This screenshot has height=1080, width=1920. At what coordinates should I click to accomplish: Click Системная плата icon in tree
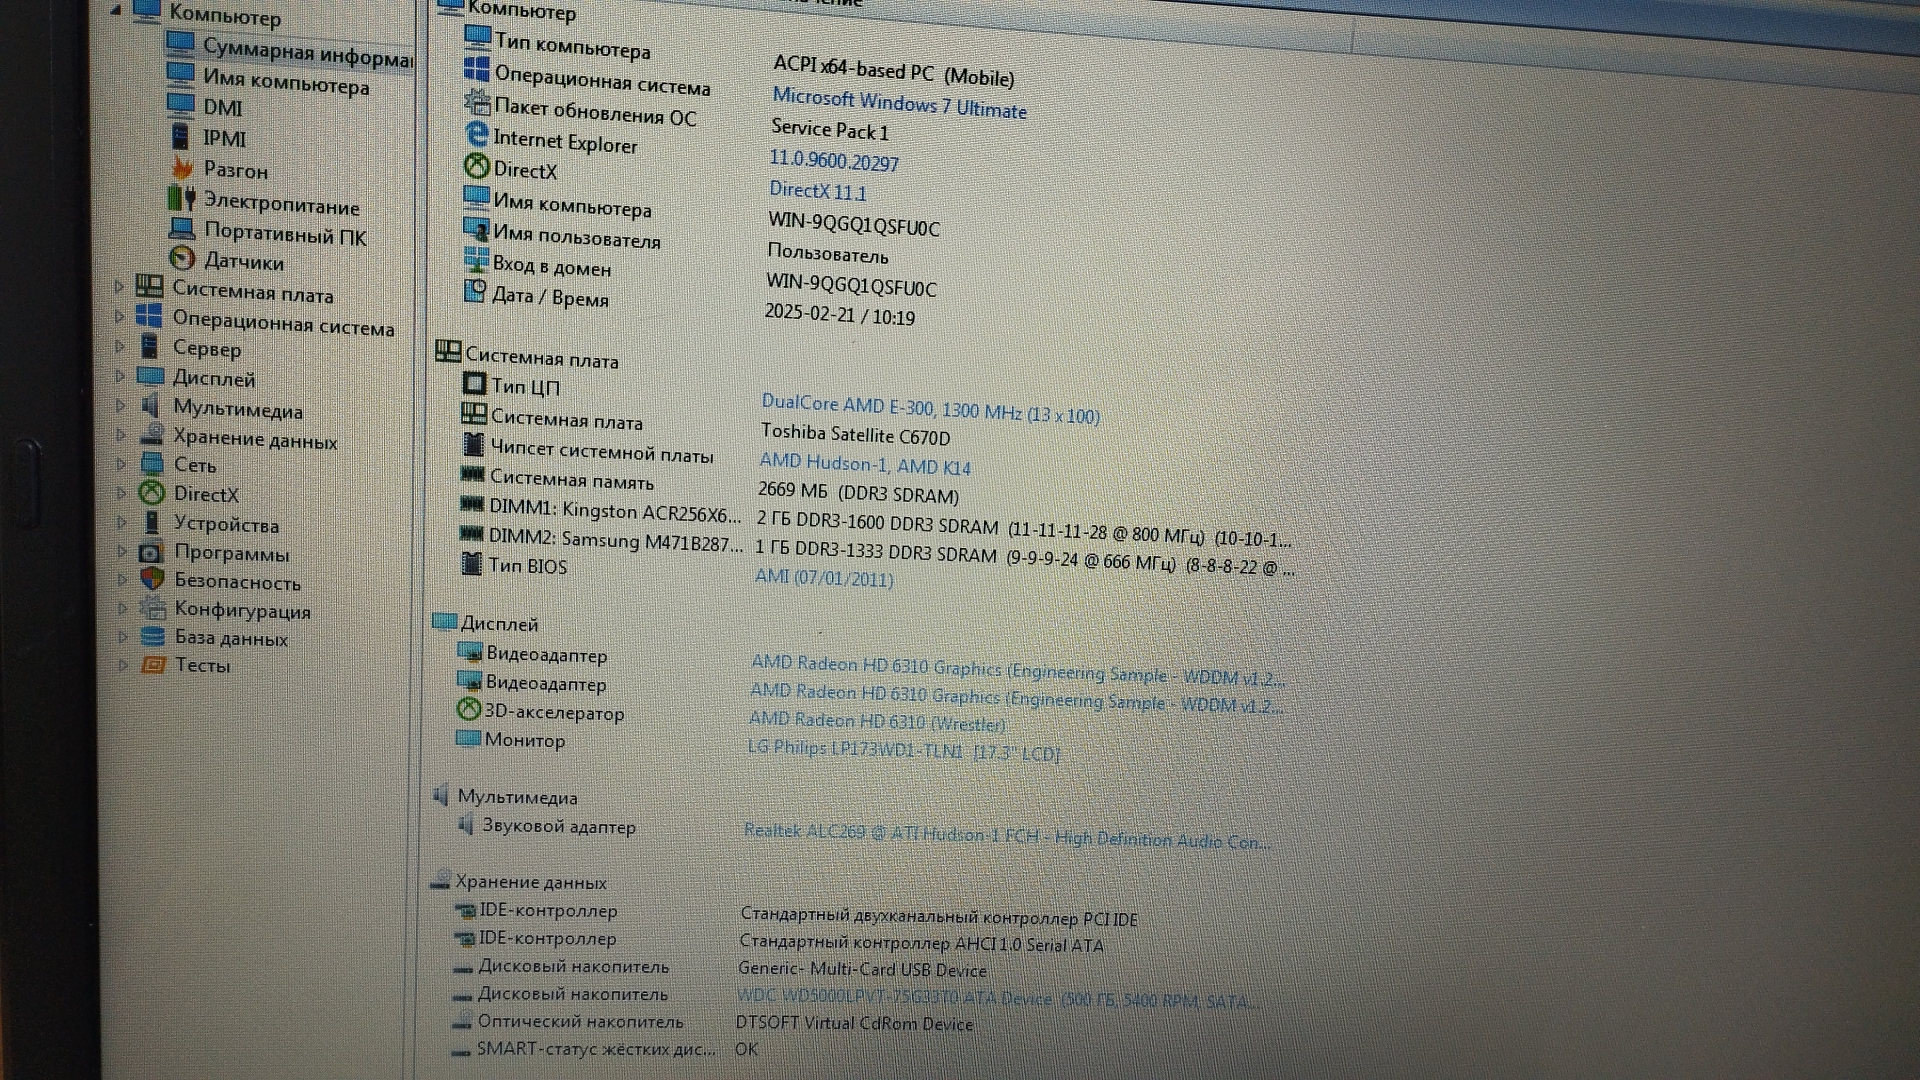149,288
